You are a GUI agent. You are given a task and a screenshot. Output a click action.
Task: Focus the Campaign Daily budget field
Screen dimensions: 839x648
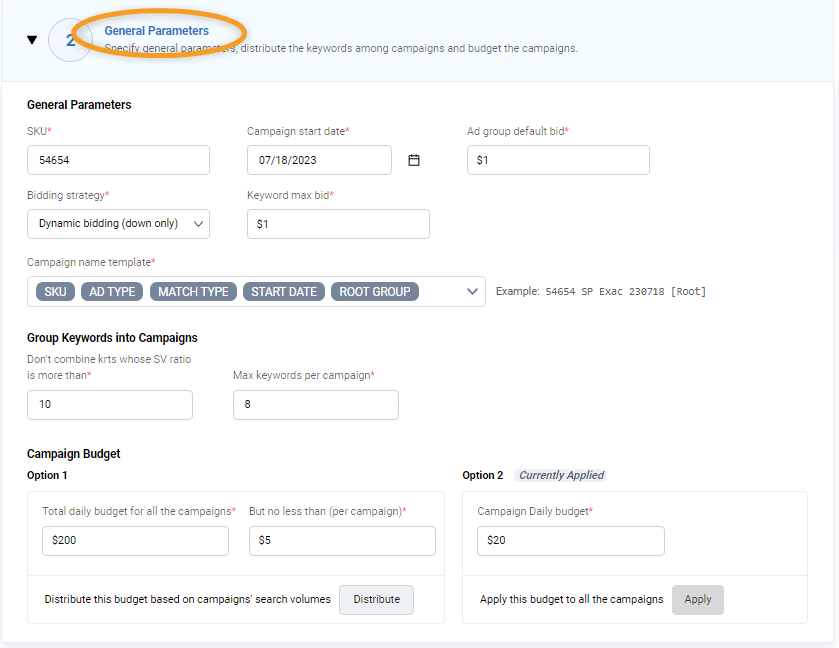click(x=571, y=540)
